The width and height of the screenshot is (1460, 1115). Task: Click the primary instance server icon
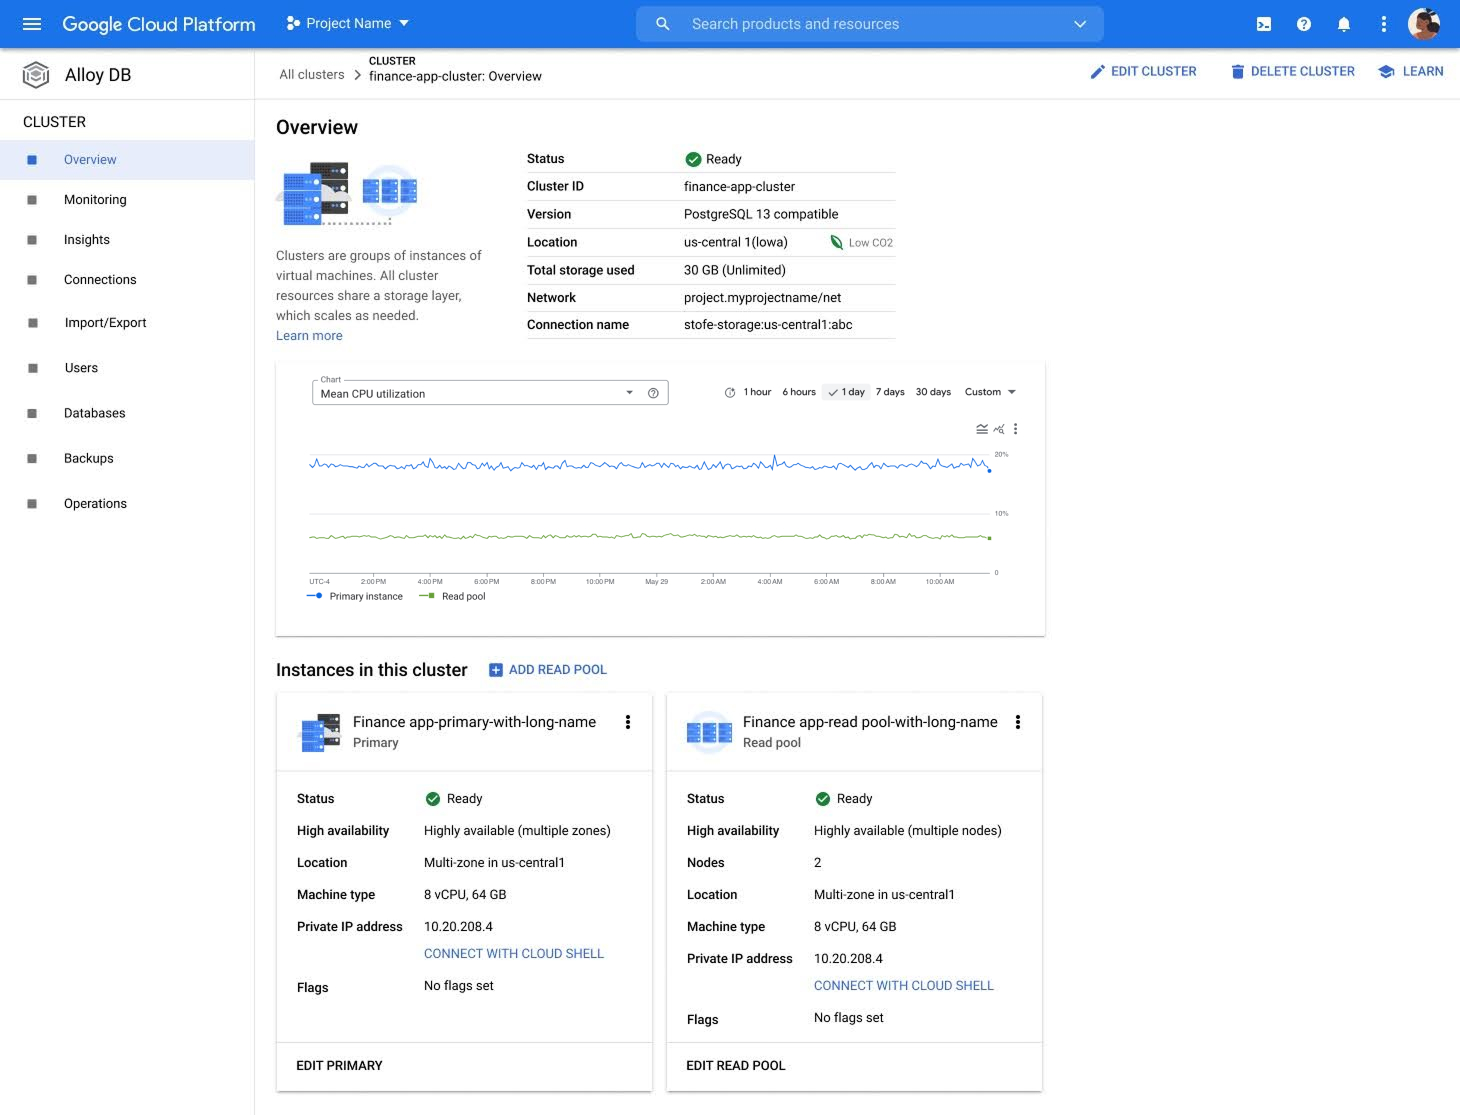320,733
